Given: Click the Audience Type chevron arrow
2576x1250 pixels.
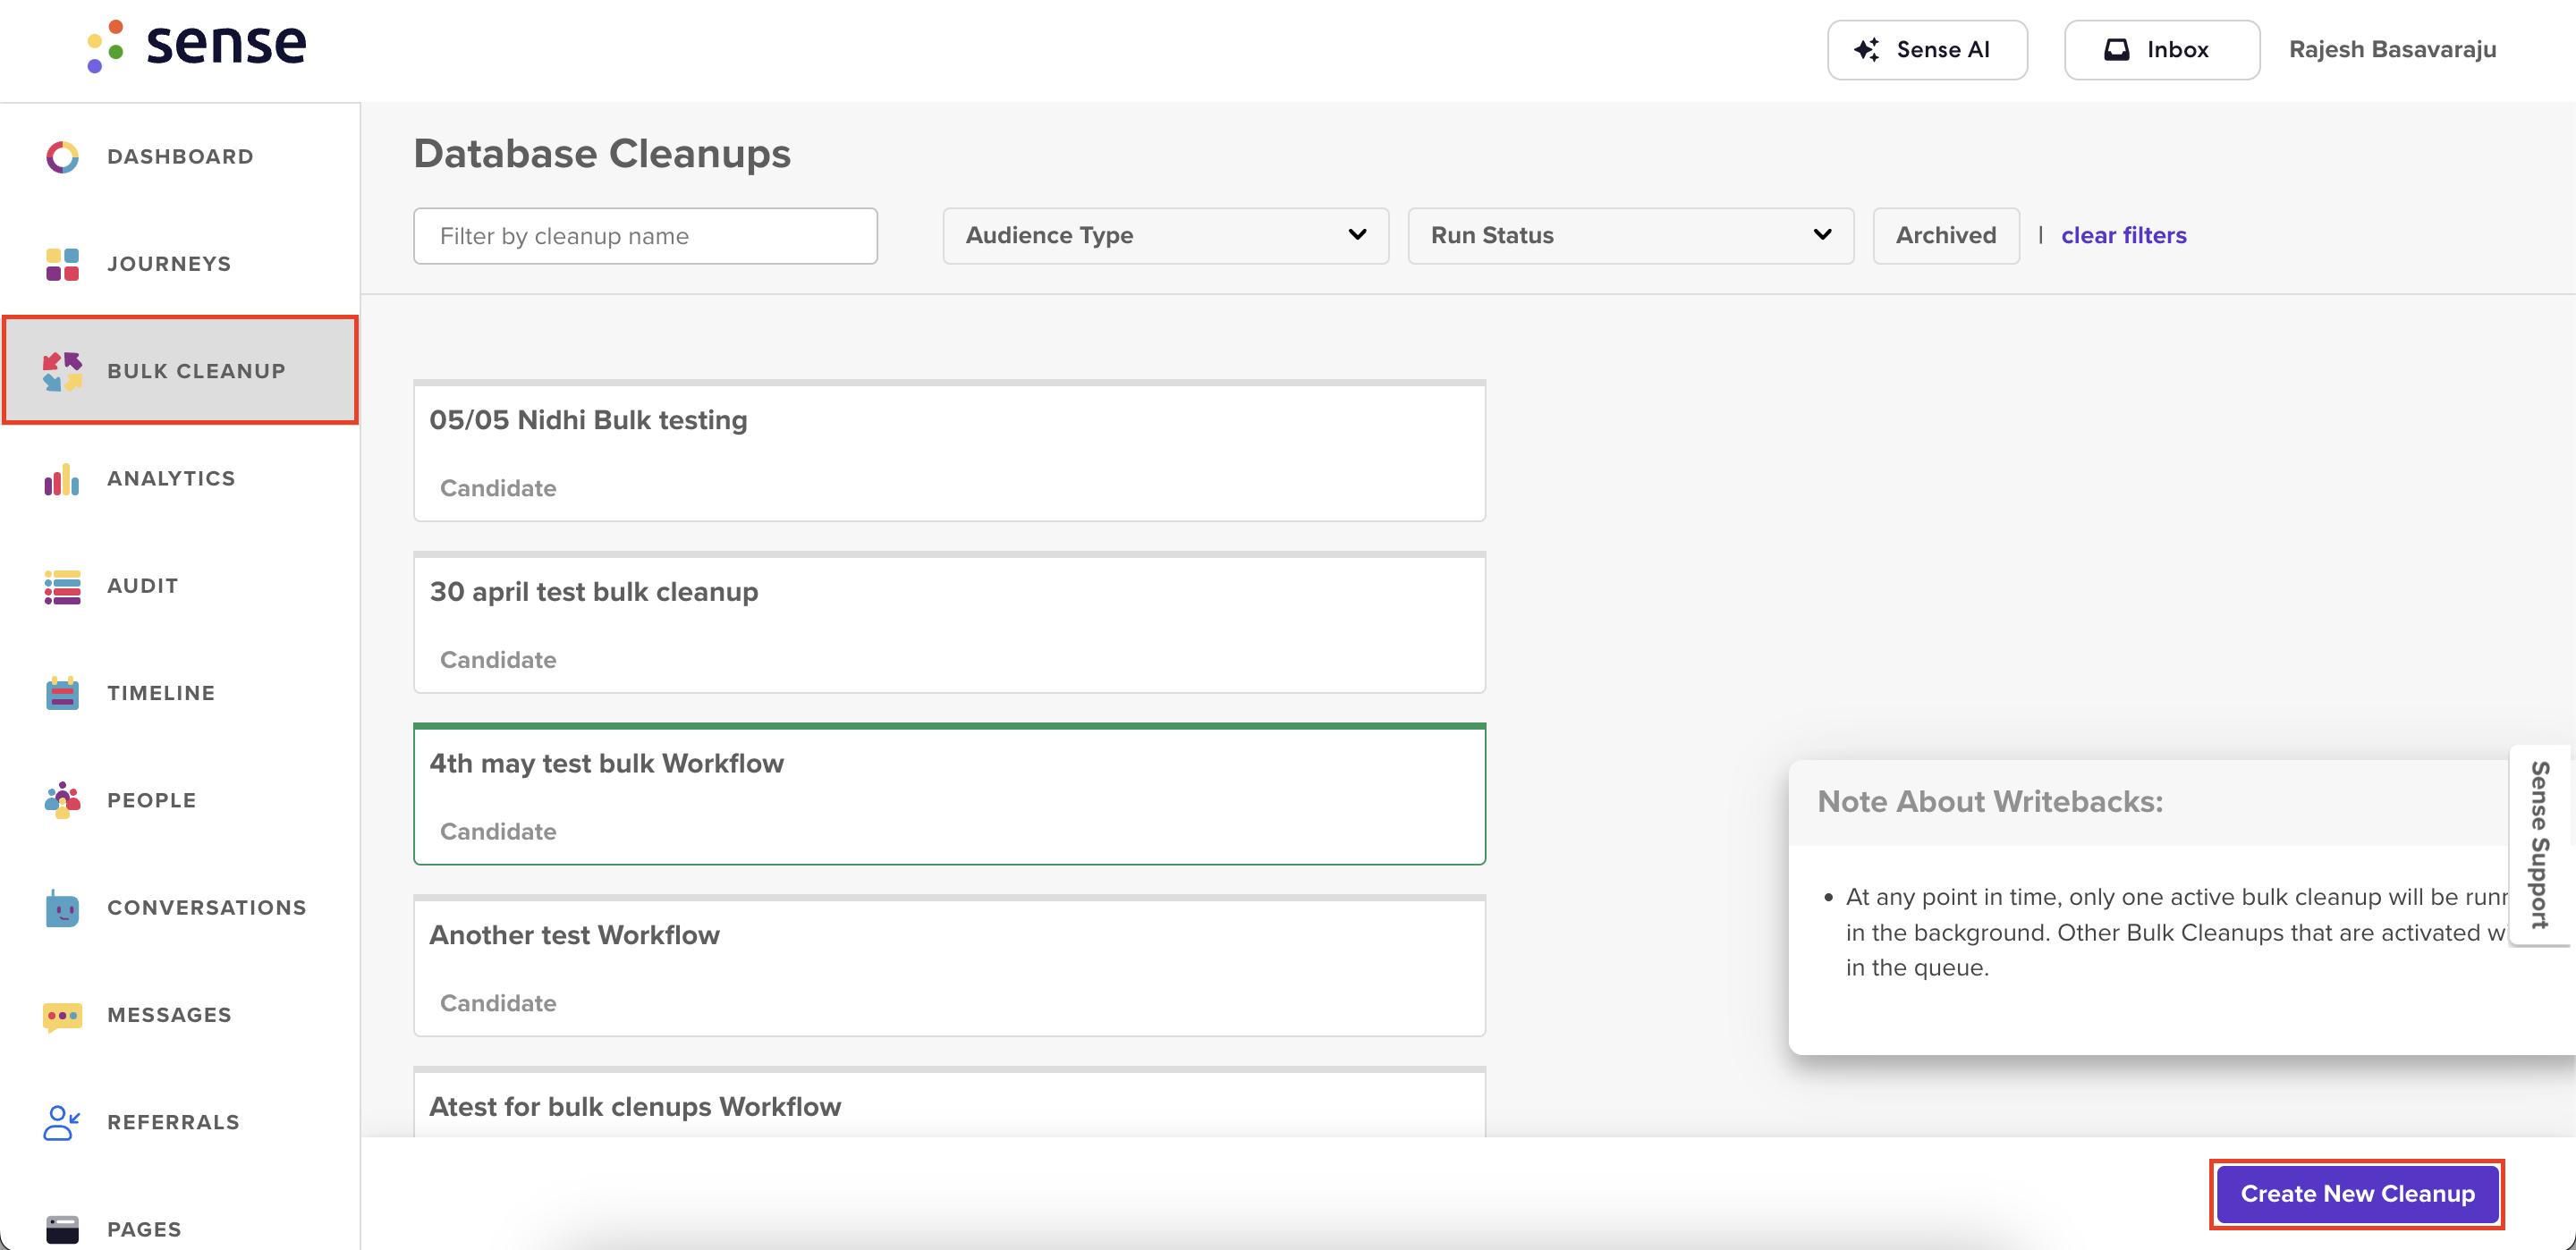Looking at the screenshot, I should (x=1357, y=235).
